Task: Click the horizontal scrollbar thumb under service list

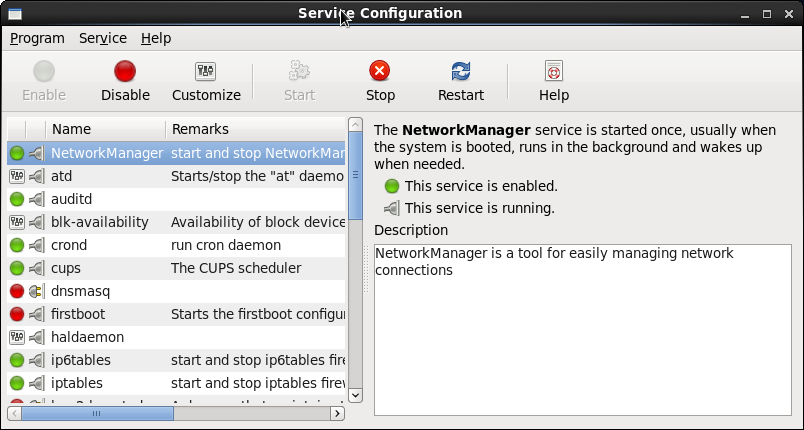Action: (x=97, y=413)
